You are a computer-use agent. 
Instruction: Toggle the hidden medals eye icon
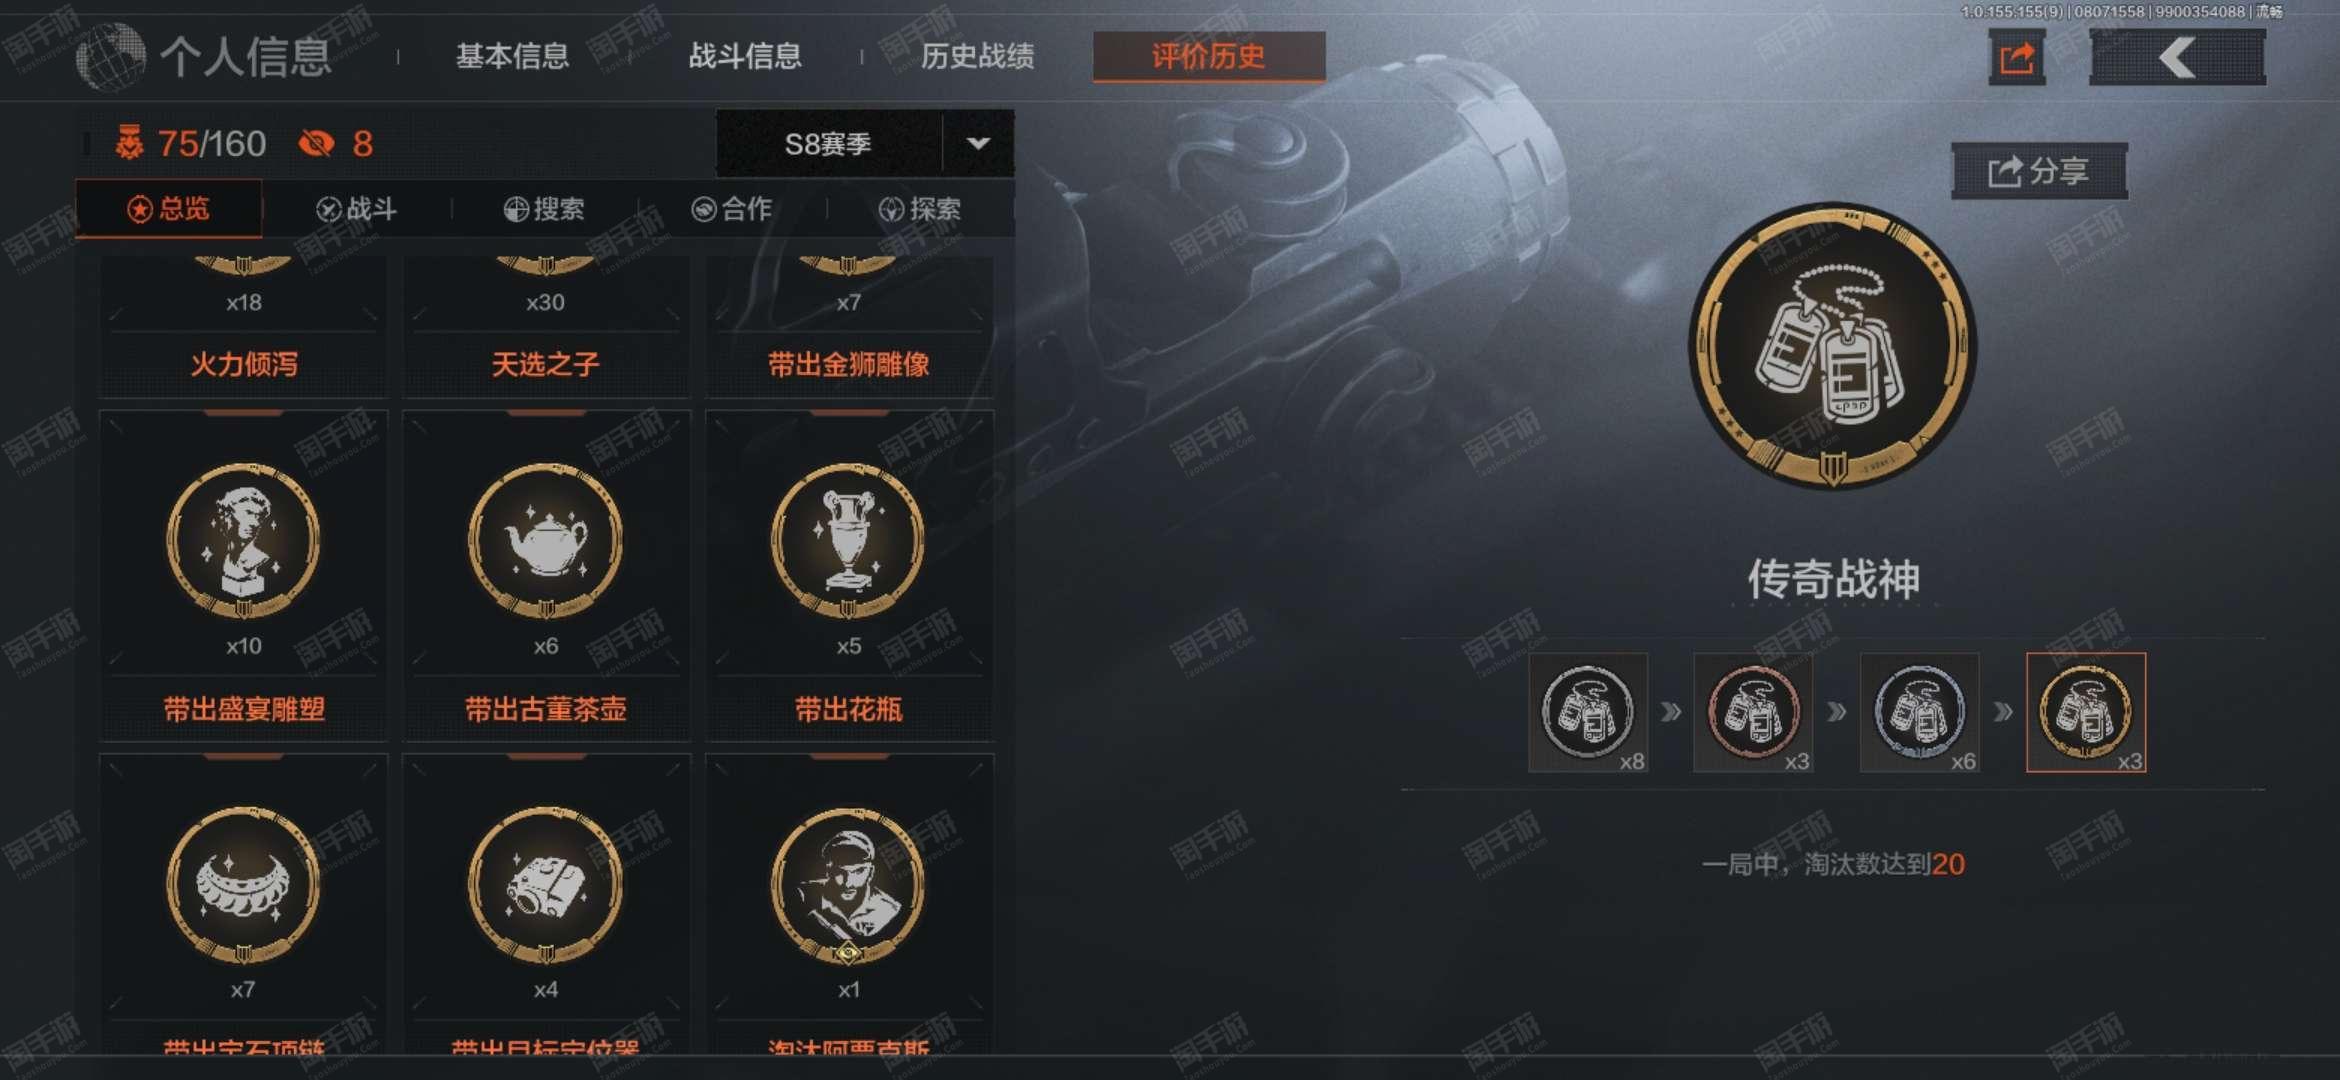tap(316, 143)
